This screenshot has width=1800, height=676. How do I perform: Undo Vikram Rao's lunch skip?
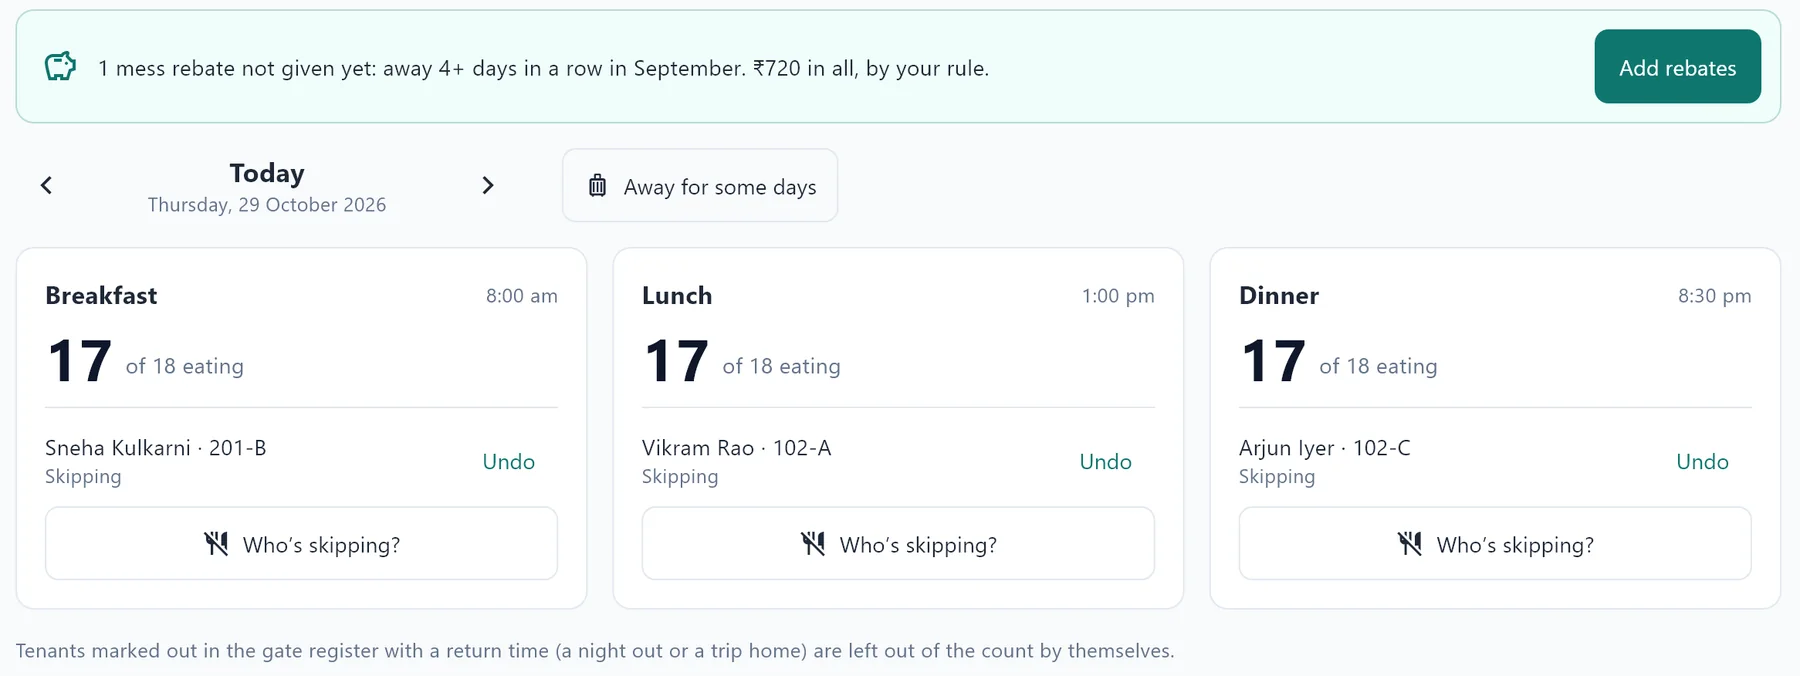[x=1105, y=462]
